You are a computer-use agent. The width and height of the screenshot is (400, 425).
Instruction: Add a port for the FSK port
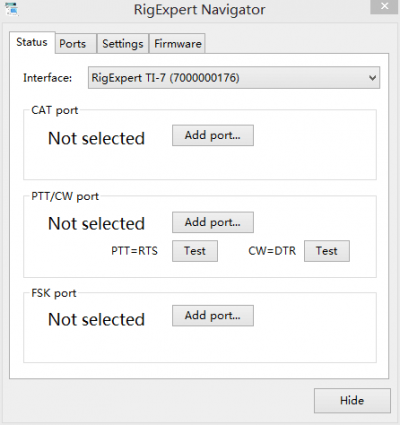pyautogui.click(x=213, y=315)
